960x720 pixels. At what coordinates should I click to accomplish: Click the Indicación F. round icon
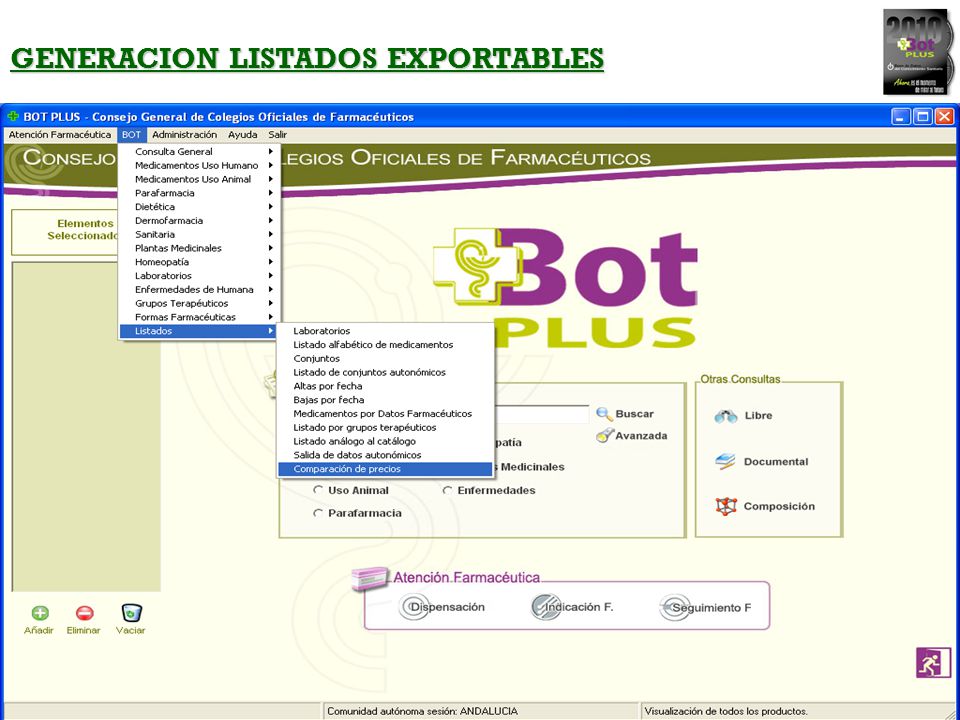[546, 607]
